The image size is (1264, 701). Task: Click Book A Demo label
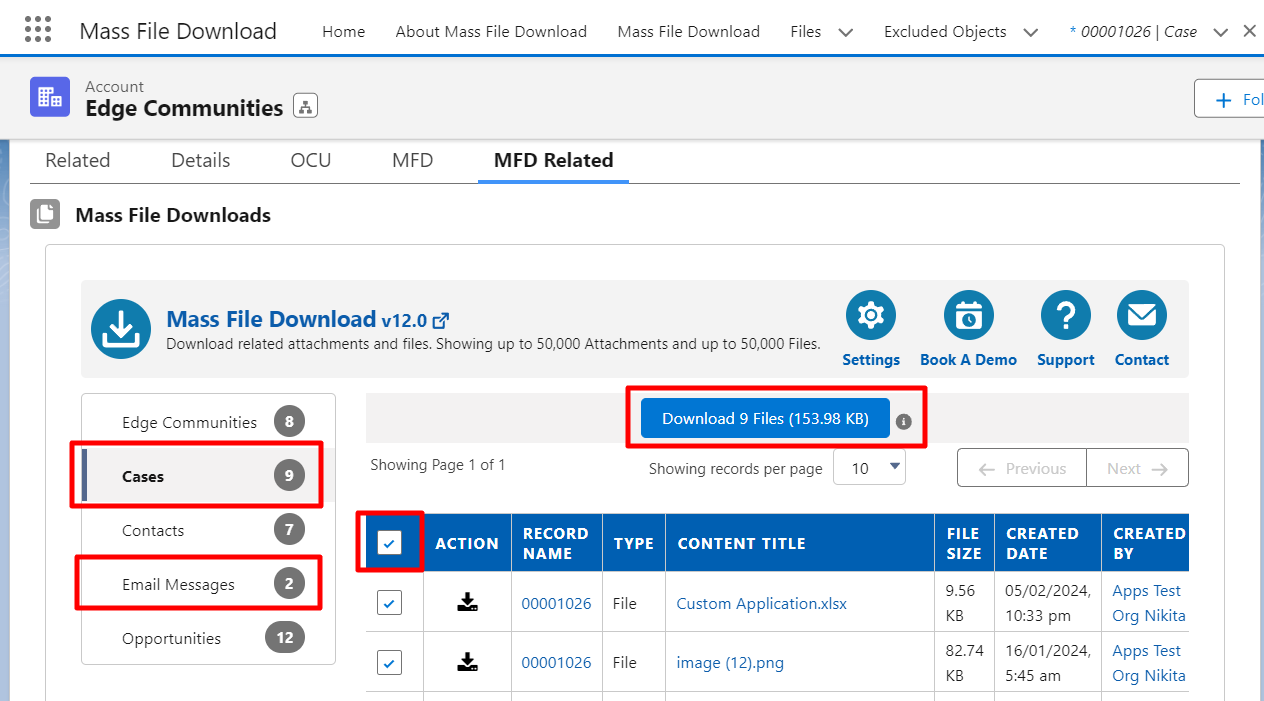click(x=968, y=360)
